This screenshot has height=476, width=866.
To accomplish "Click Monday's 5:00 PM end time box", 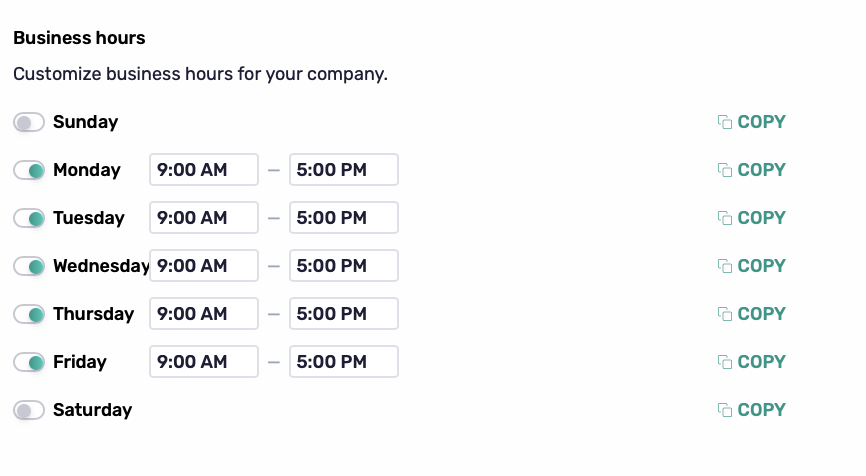I will pos(344,170).
